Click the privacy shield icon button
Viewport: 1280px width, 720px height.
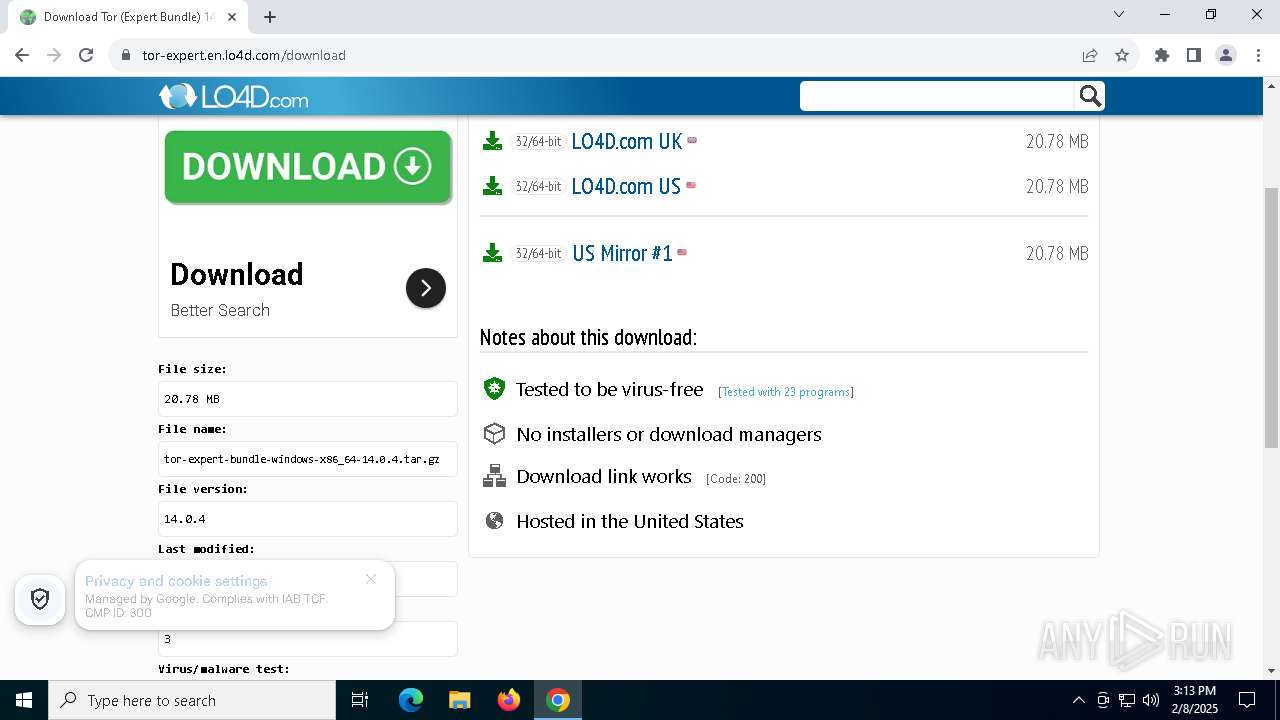40,599
